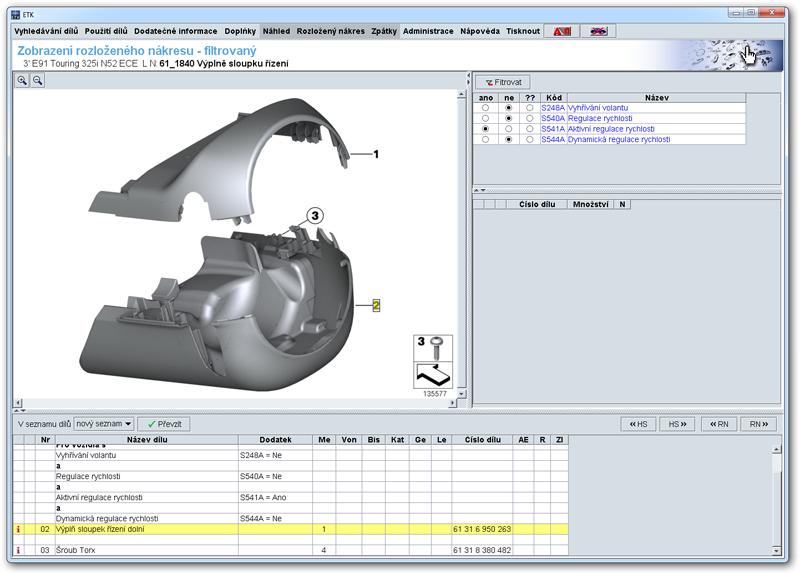Click part number 61 31 8 380 482
This screenshot has width=800, height=574.
coord(482,550)
